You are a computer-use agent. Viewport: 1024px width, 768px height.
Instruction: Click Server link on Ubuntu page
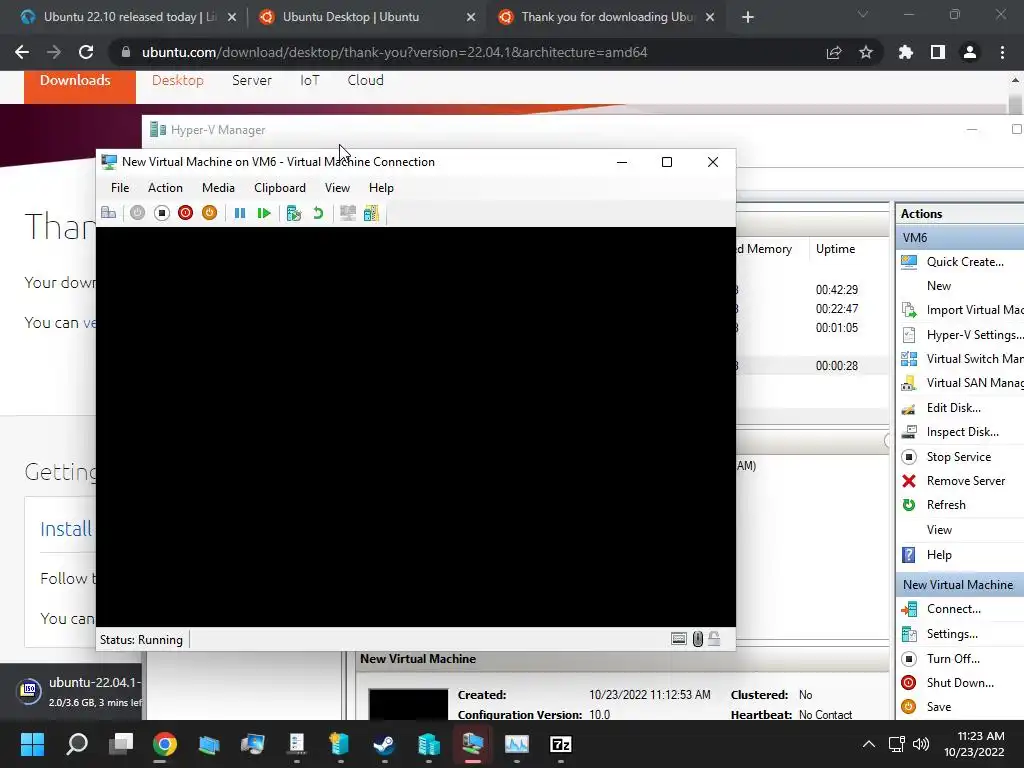click(x=251, y=80)
